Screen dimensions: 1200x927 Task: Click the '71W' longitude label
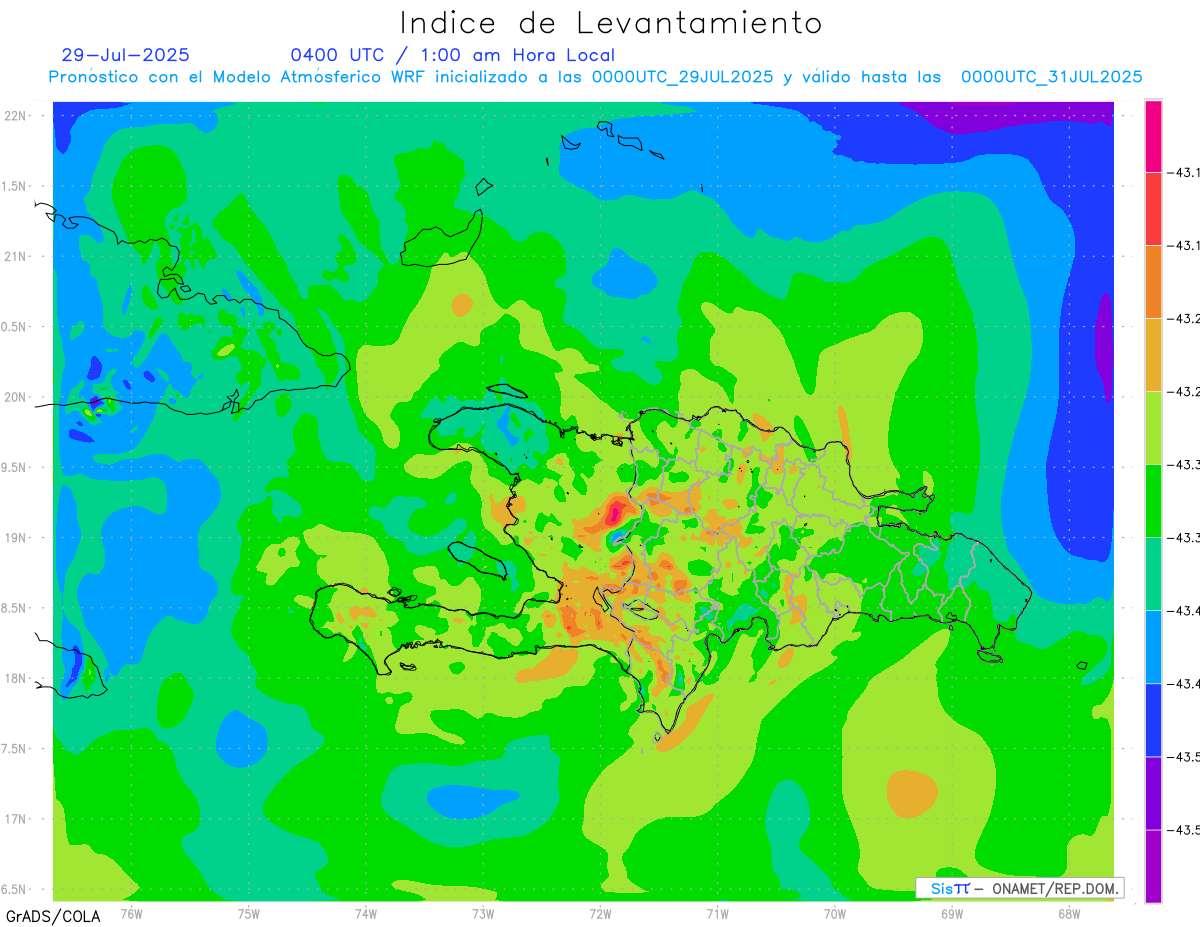click(x=717, y=913)
